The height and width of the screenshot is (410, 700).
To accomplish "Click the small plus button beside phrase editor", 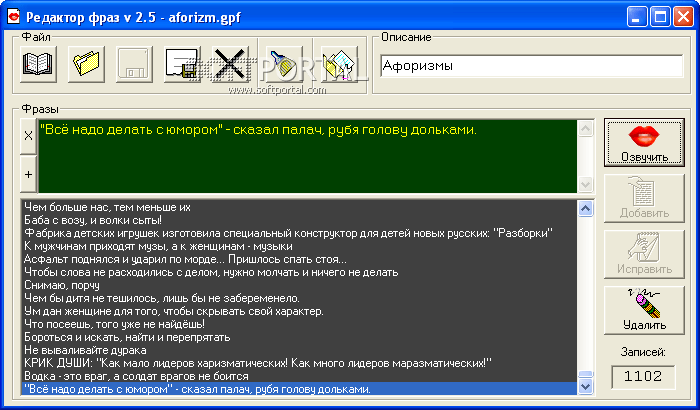I will 29,174.
